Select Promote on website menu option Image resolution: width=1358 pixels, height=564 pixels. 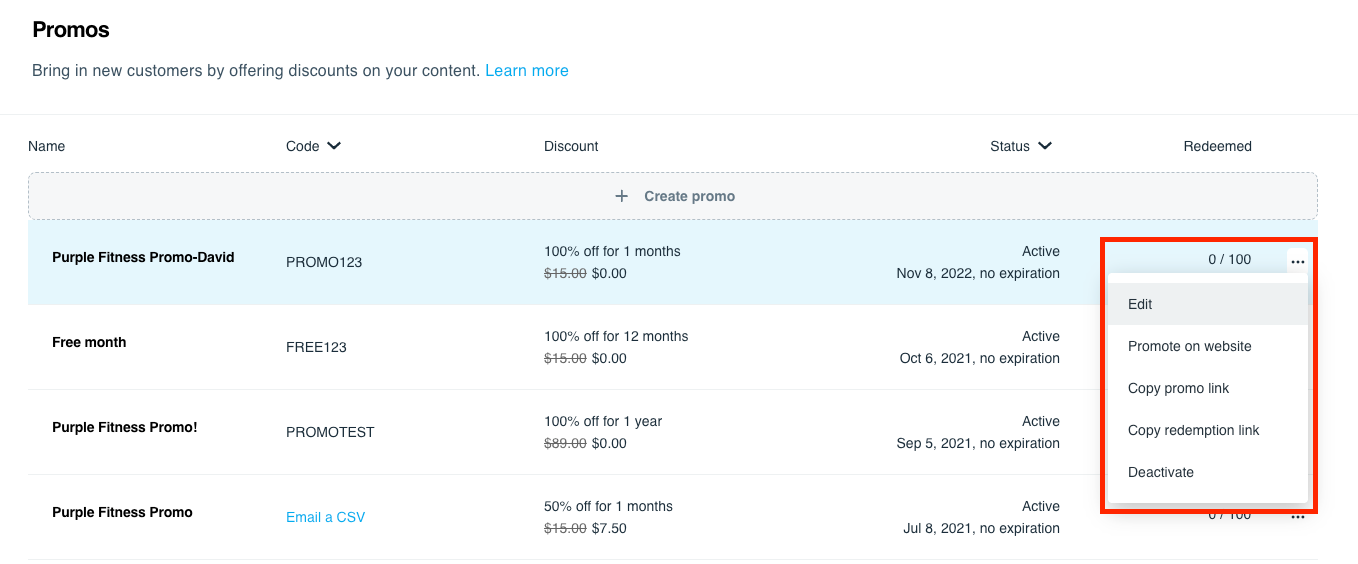(1189, 346)
